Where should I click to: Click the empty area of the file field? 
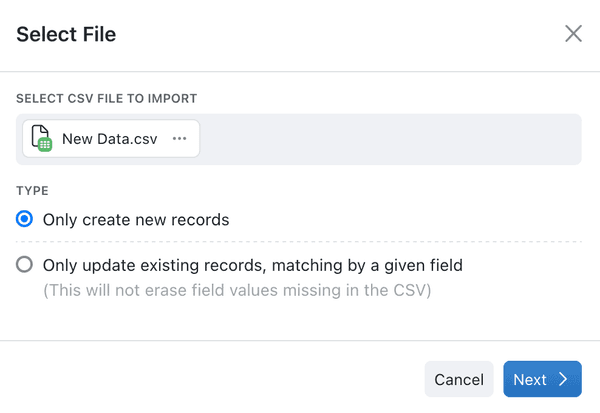click(x=390, y=139)
